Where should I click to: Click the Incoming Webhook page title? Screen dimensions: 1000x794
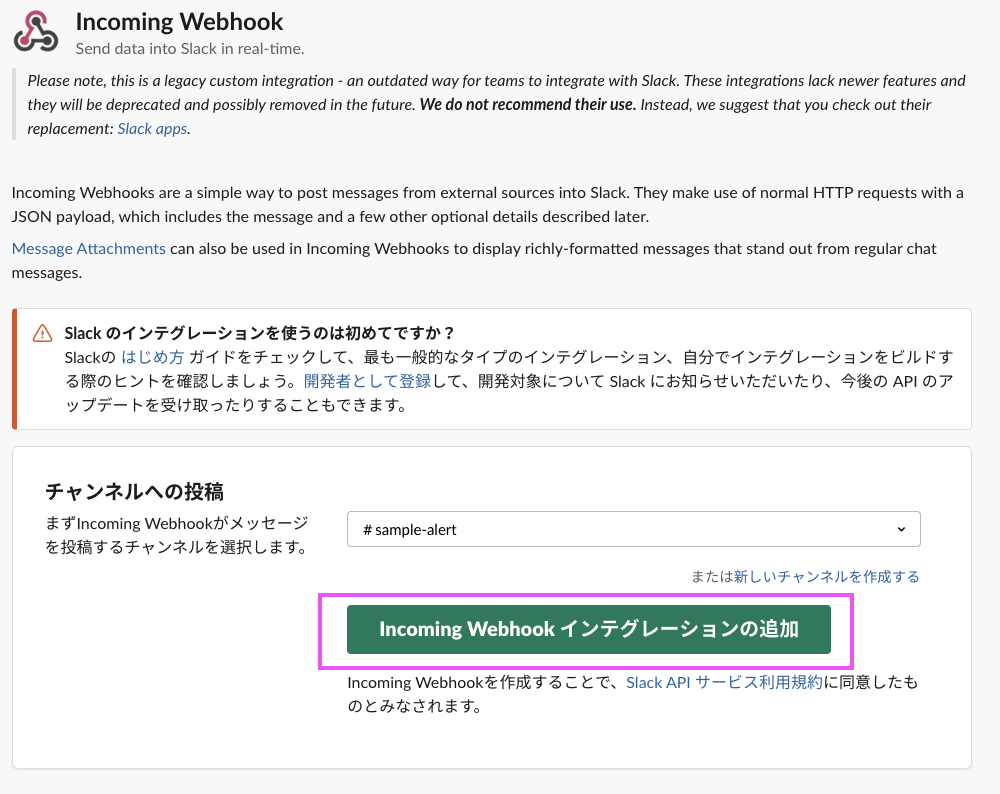click(x=179, y=22)
